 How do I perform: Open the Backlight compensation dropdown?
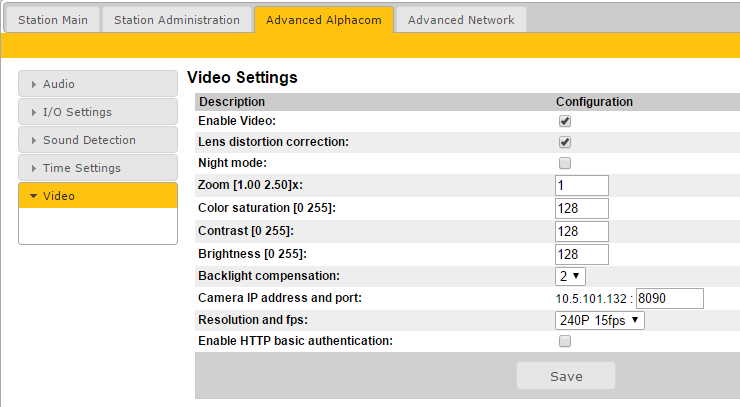(x=571, y=275)
